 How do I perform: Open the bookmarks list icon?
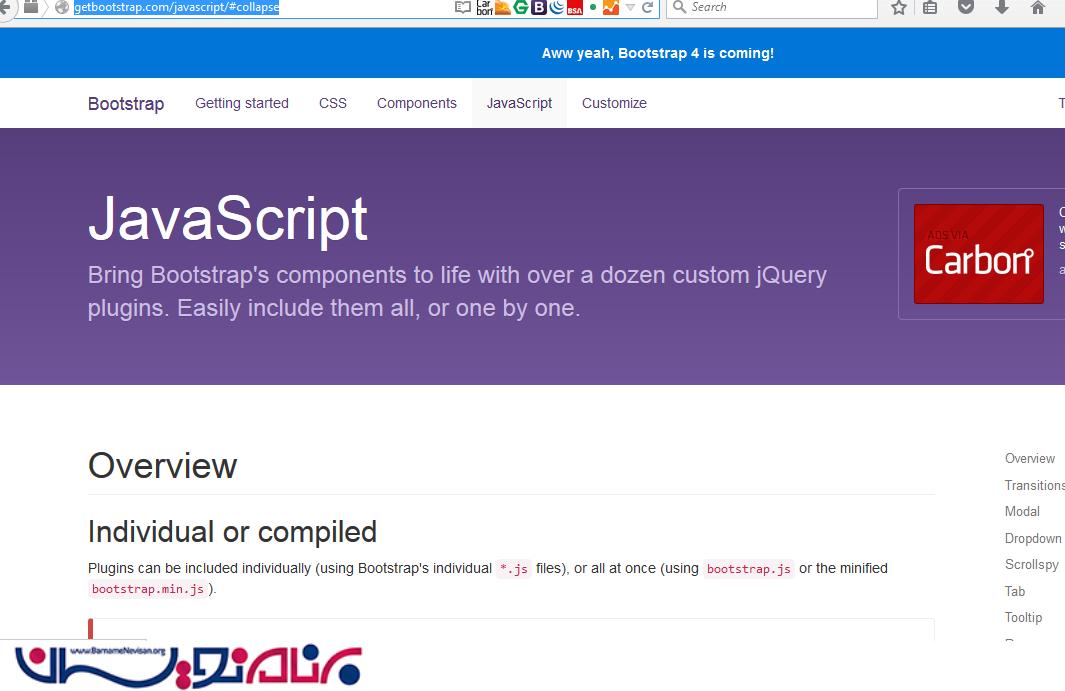tap(930, 8)
